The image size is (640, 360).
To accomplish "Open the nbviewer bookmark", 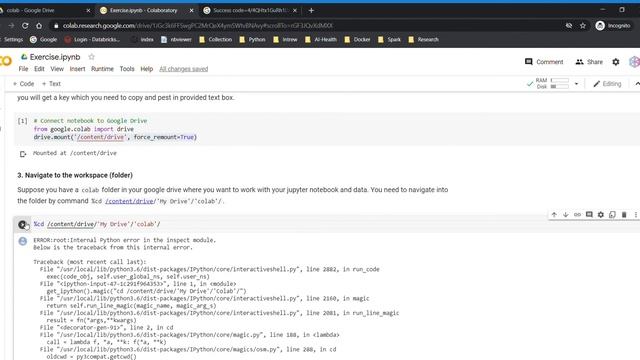I will pos(176,40).
